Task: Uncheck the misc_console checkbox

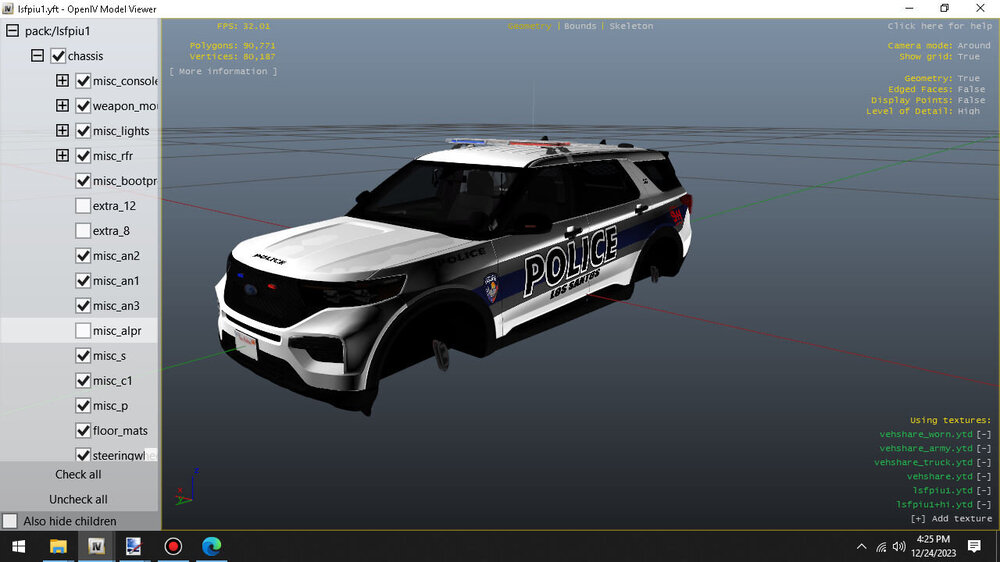Action: point(83,80)
